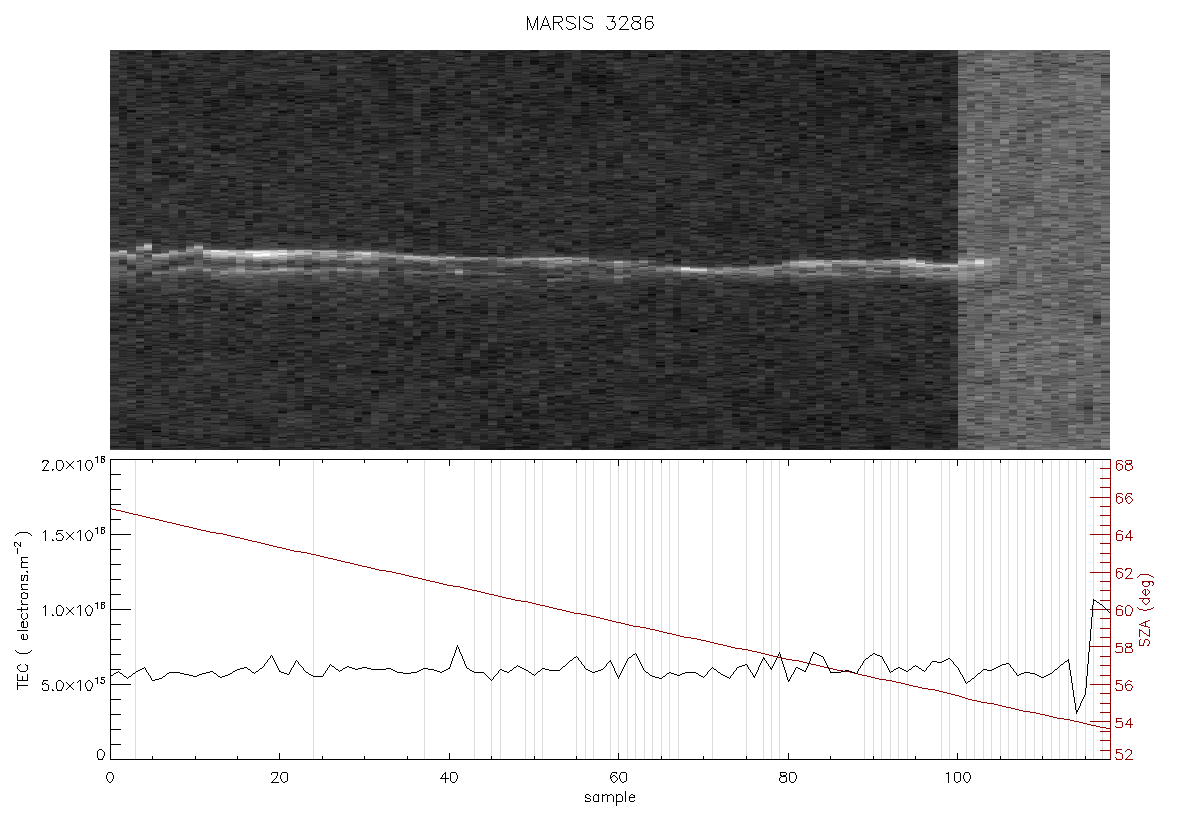Click the TEC spike peak near sample 116
Image resolution: width=1180 pixels, height=830 pixels.
click(1093, 600)
